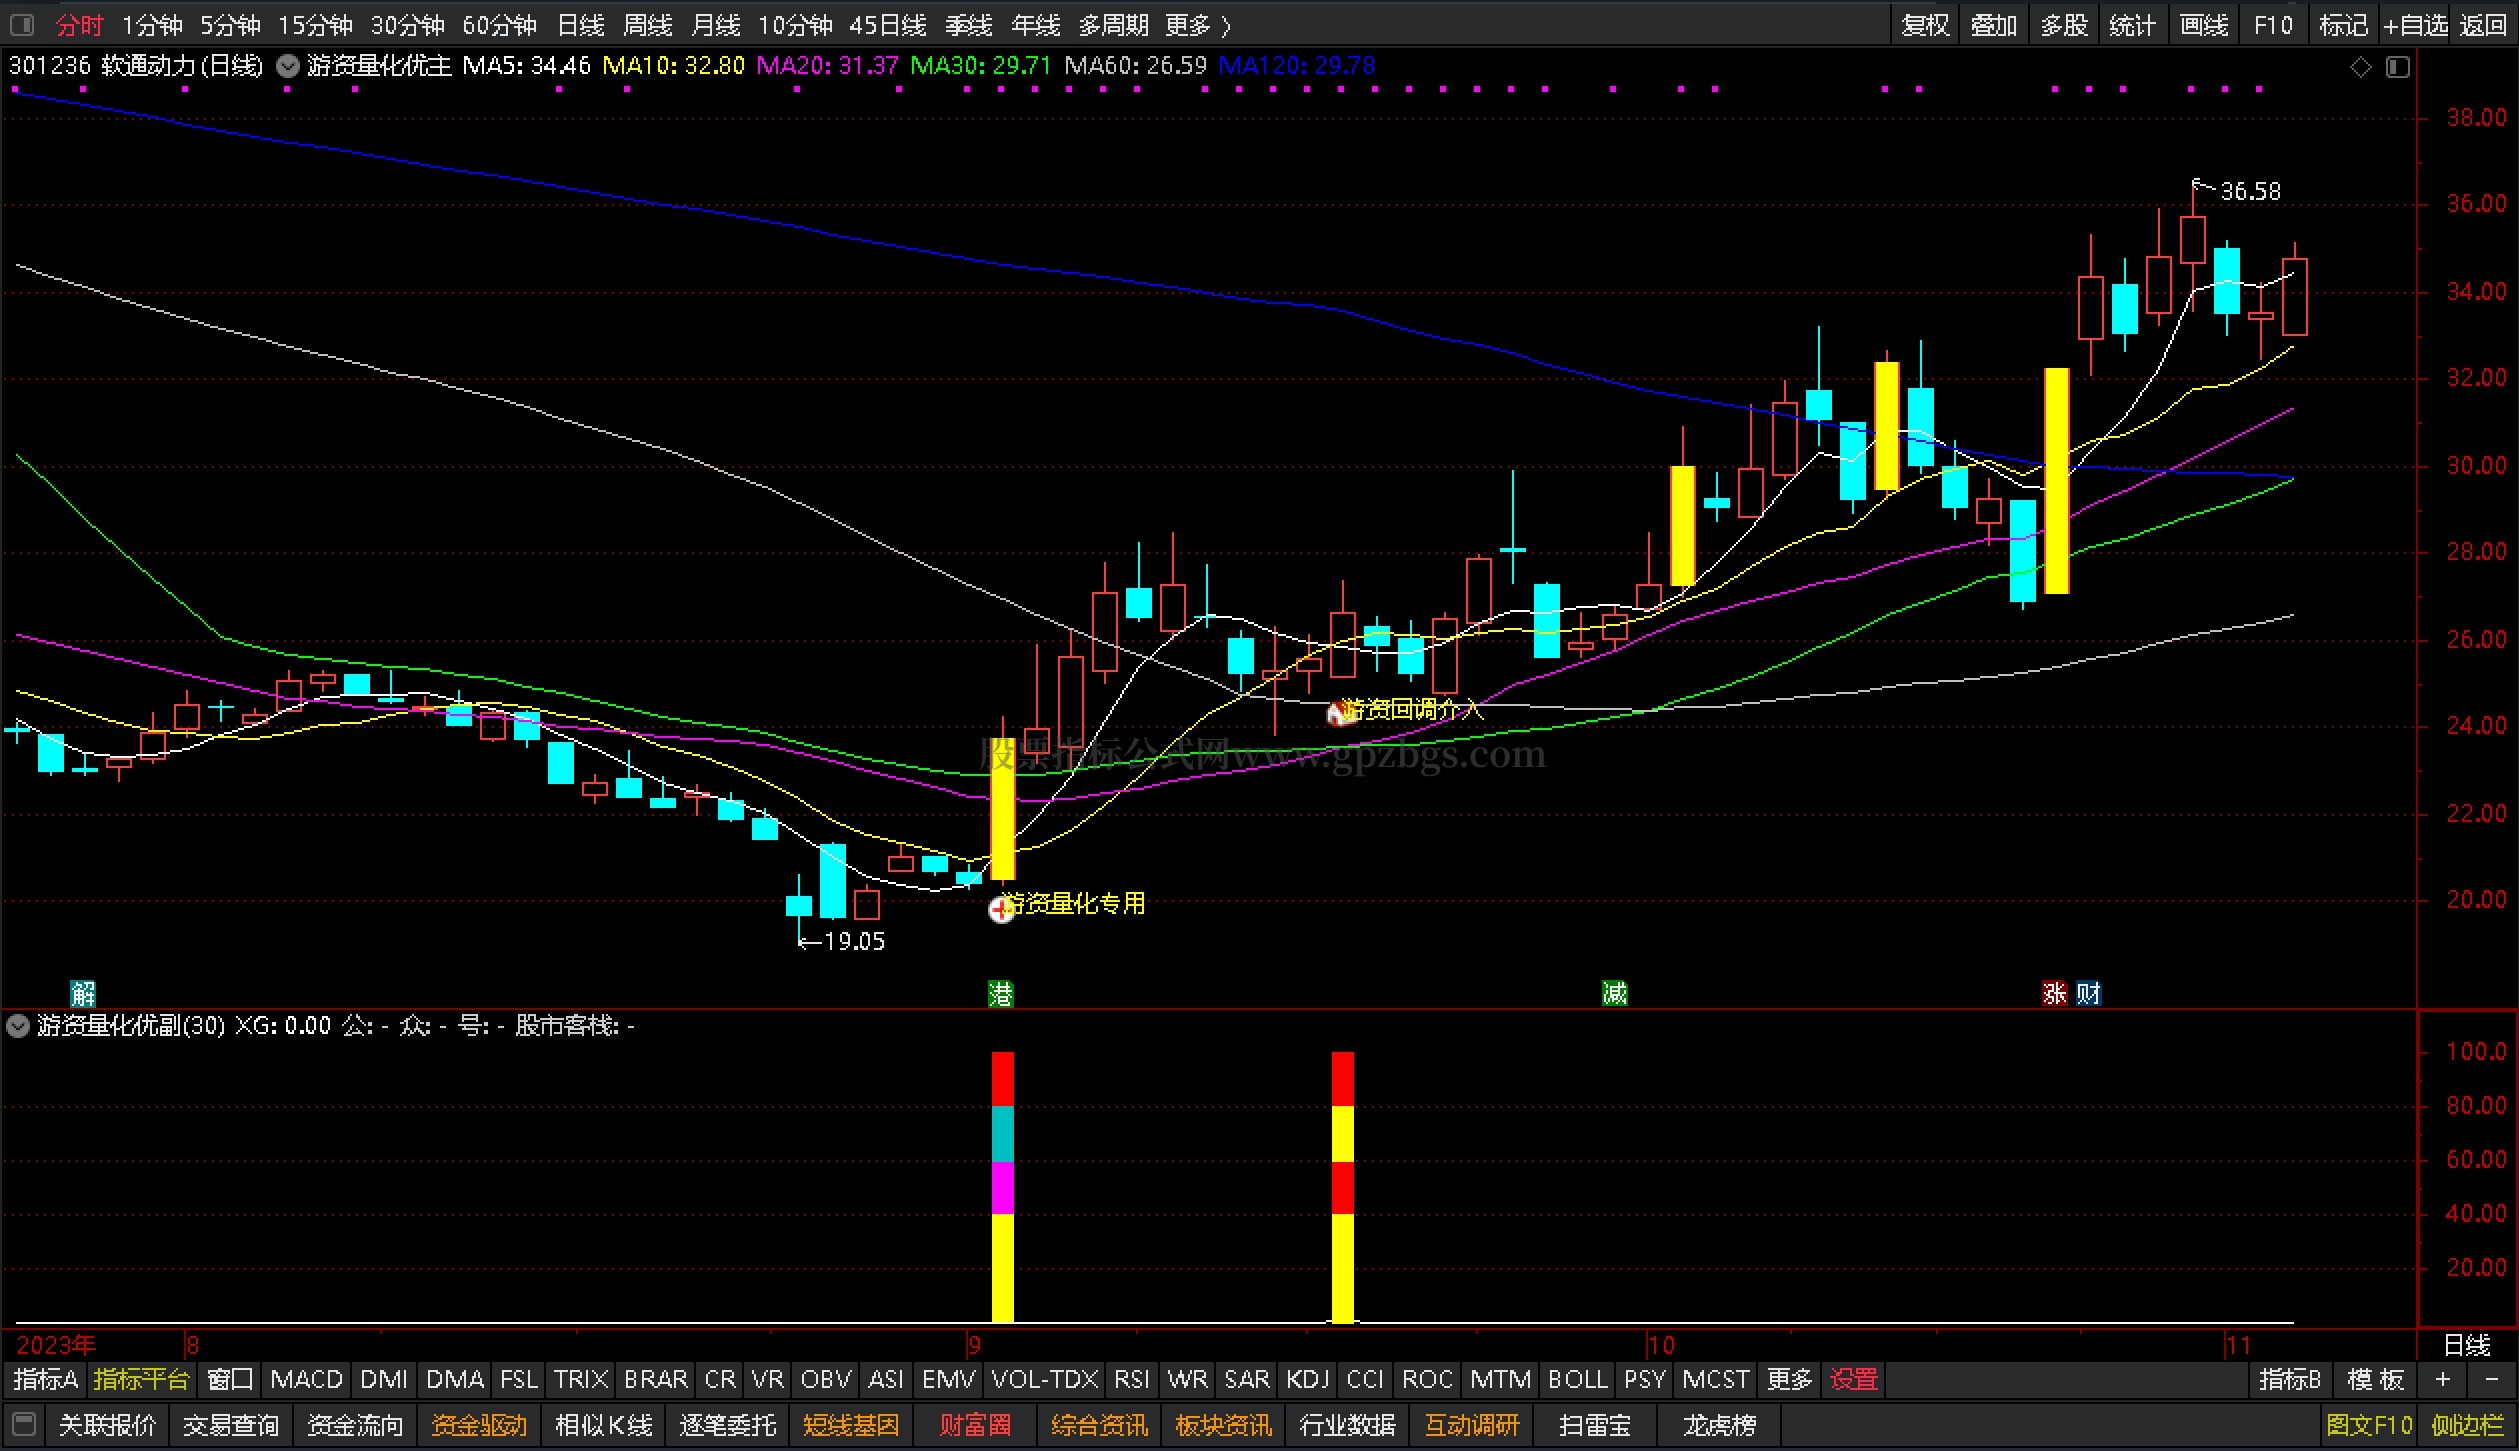
Task: Select the BOLL indicator
Action: [1577, 1380]
